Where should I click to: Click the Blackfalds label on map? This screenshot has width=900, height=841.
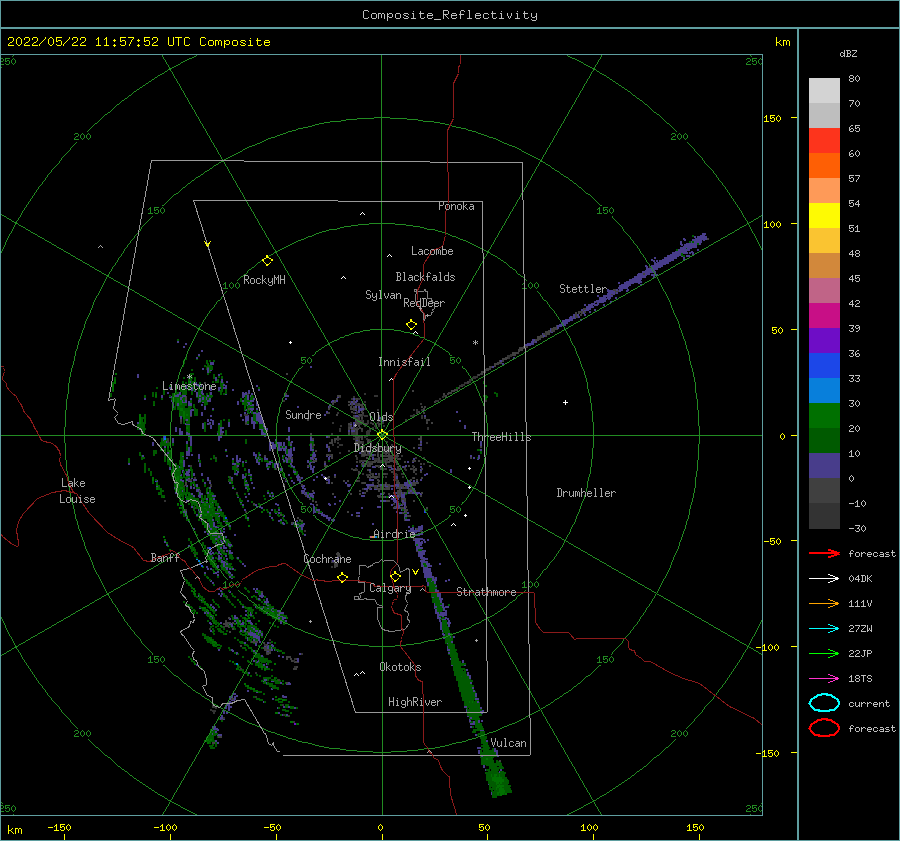tap(425, 277)
